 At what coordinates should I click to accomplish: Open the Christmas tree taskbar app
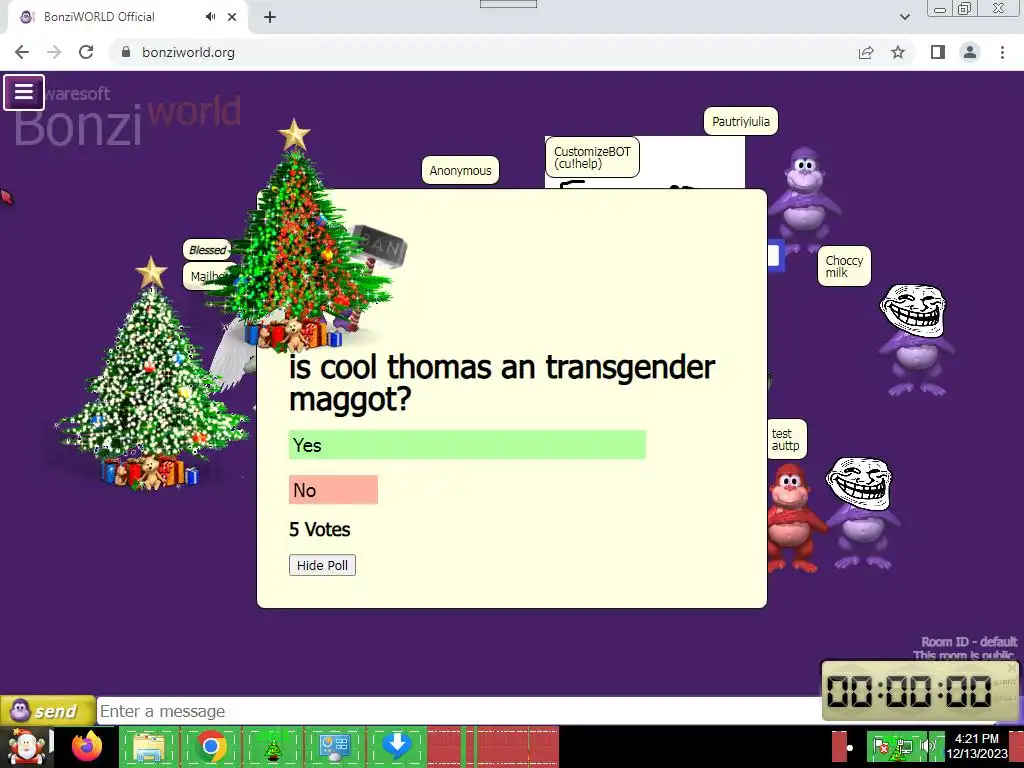tap(273, 746)
